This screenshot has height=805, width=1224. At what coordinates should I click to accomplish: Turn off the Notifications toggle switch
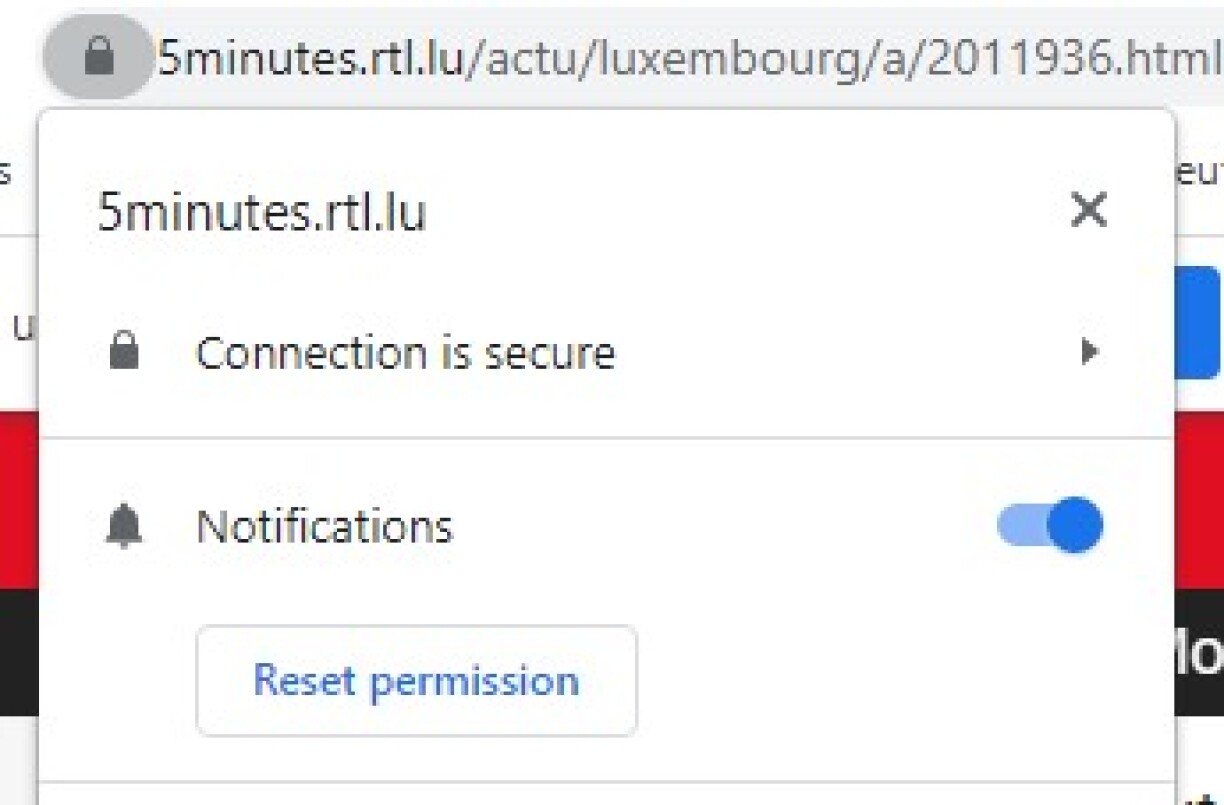coord(1050,525)
